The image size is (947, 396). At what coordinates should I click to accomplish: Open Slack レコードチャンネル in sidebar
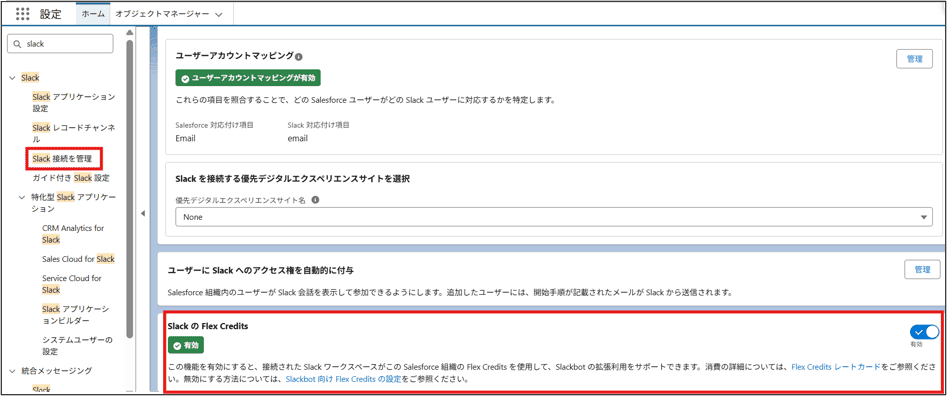coord(74,133)
